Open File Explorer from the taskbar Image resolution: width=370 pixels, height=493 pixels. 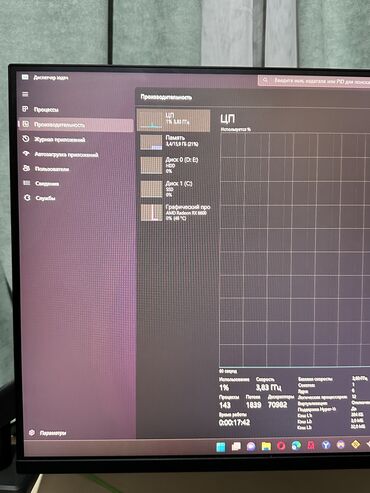pyautogui.click(x=266, y=446)
